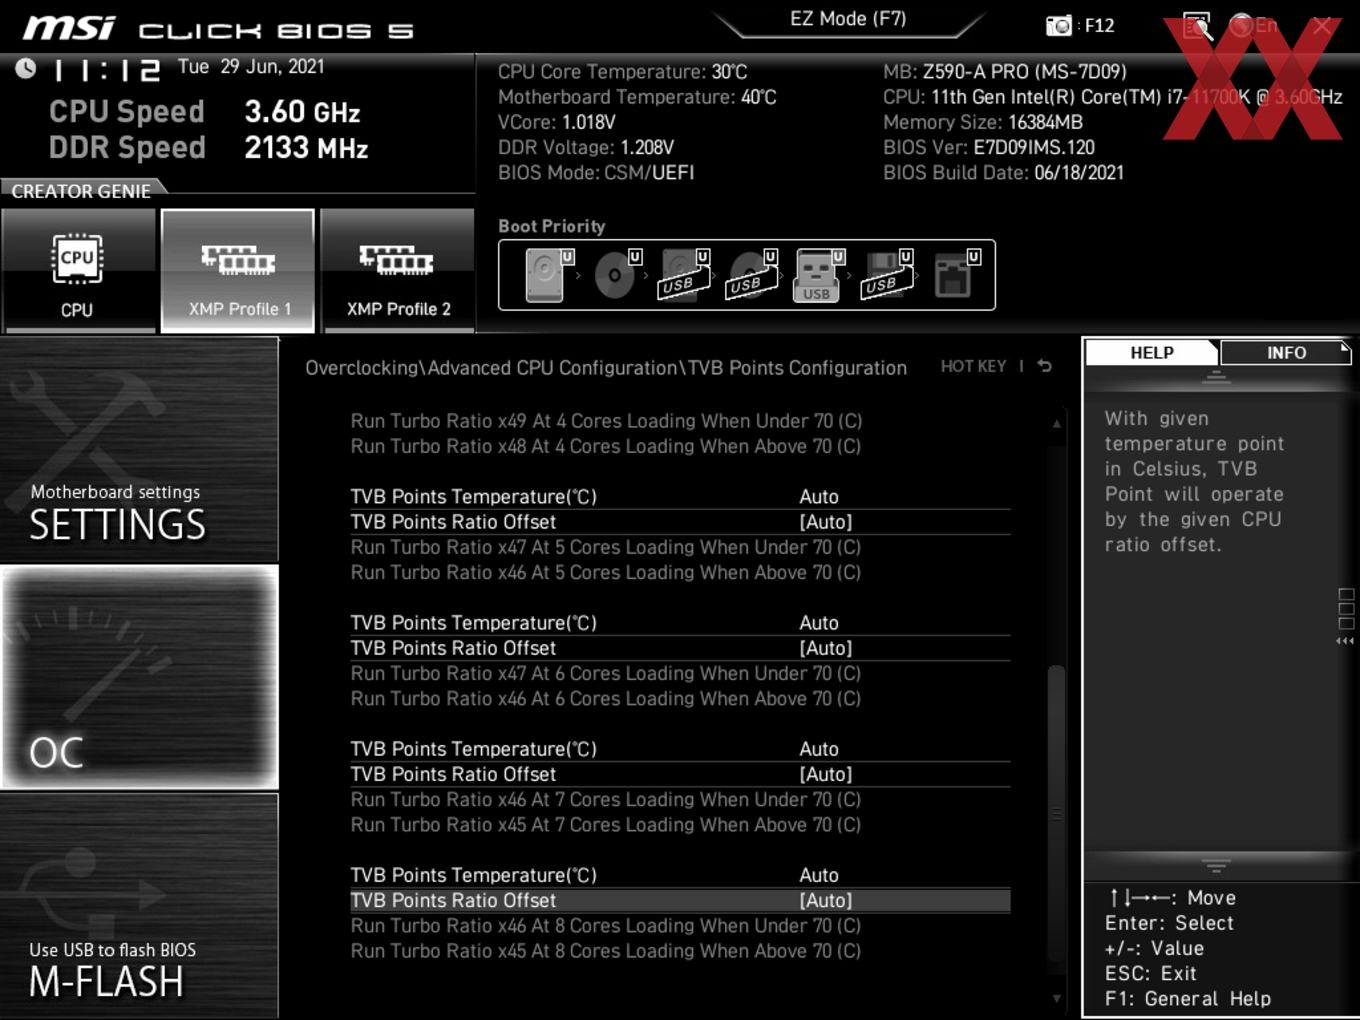Open the highlighted TVB Points Ratio Offset [Auto]
Image resolution: width=1360 pixels, height=1020 pixels.
pyautogui.click(x=680, y=900)
